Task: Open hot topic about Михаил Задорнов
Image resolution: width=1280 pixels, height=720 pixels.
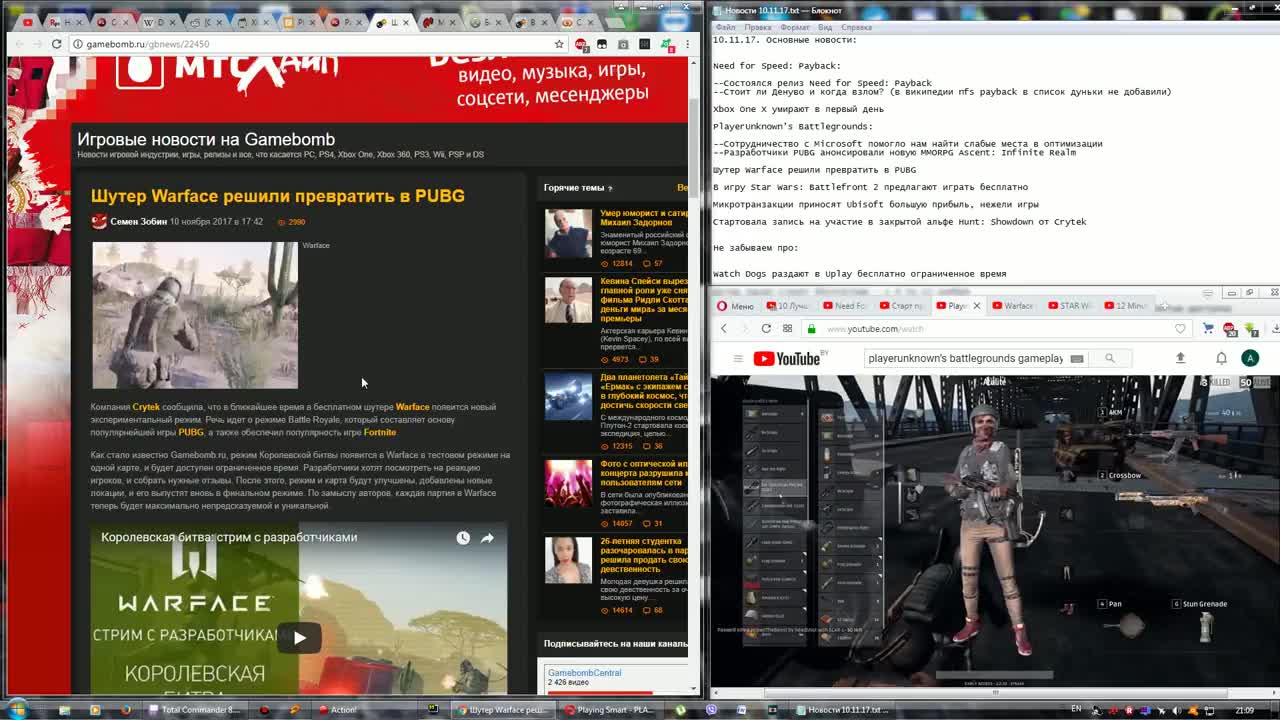Action: (x=644, y=217)
